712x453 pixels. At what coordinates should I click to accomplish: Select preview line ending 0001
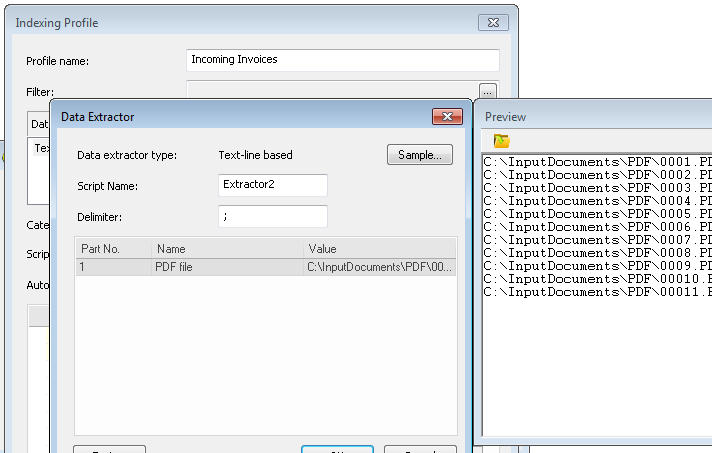[x=598, y=162]
